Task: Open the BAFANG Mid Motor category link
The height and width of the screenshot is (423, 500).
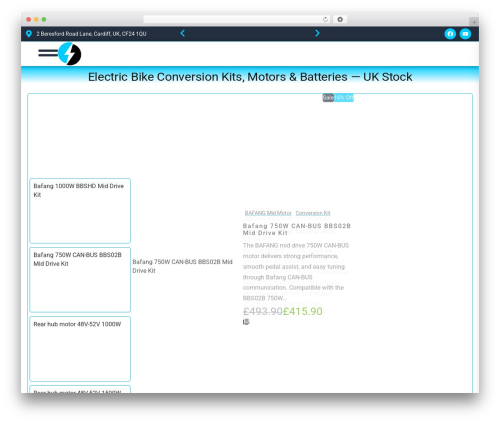Action: click(x=268, y=213)
